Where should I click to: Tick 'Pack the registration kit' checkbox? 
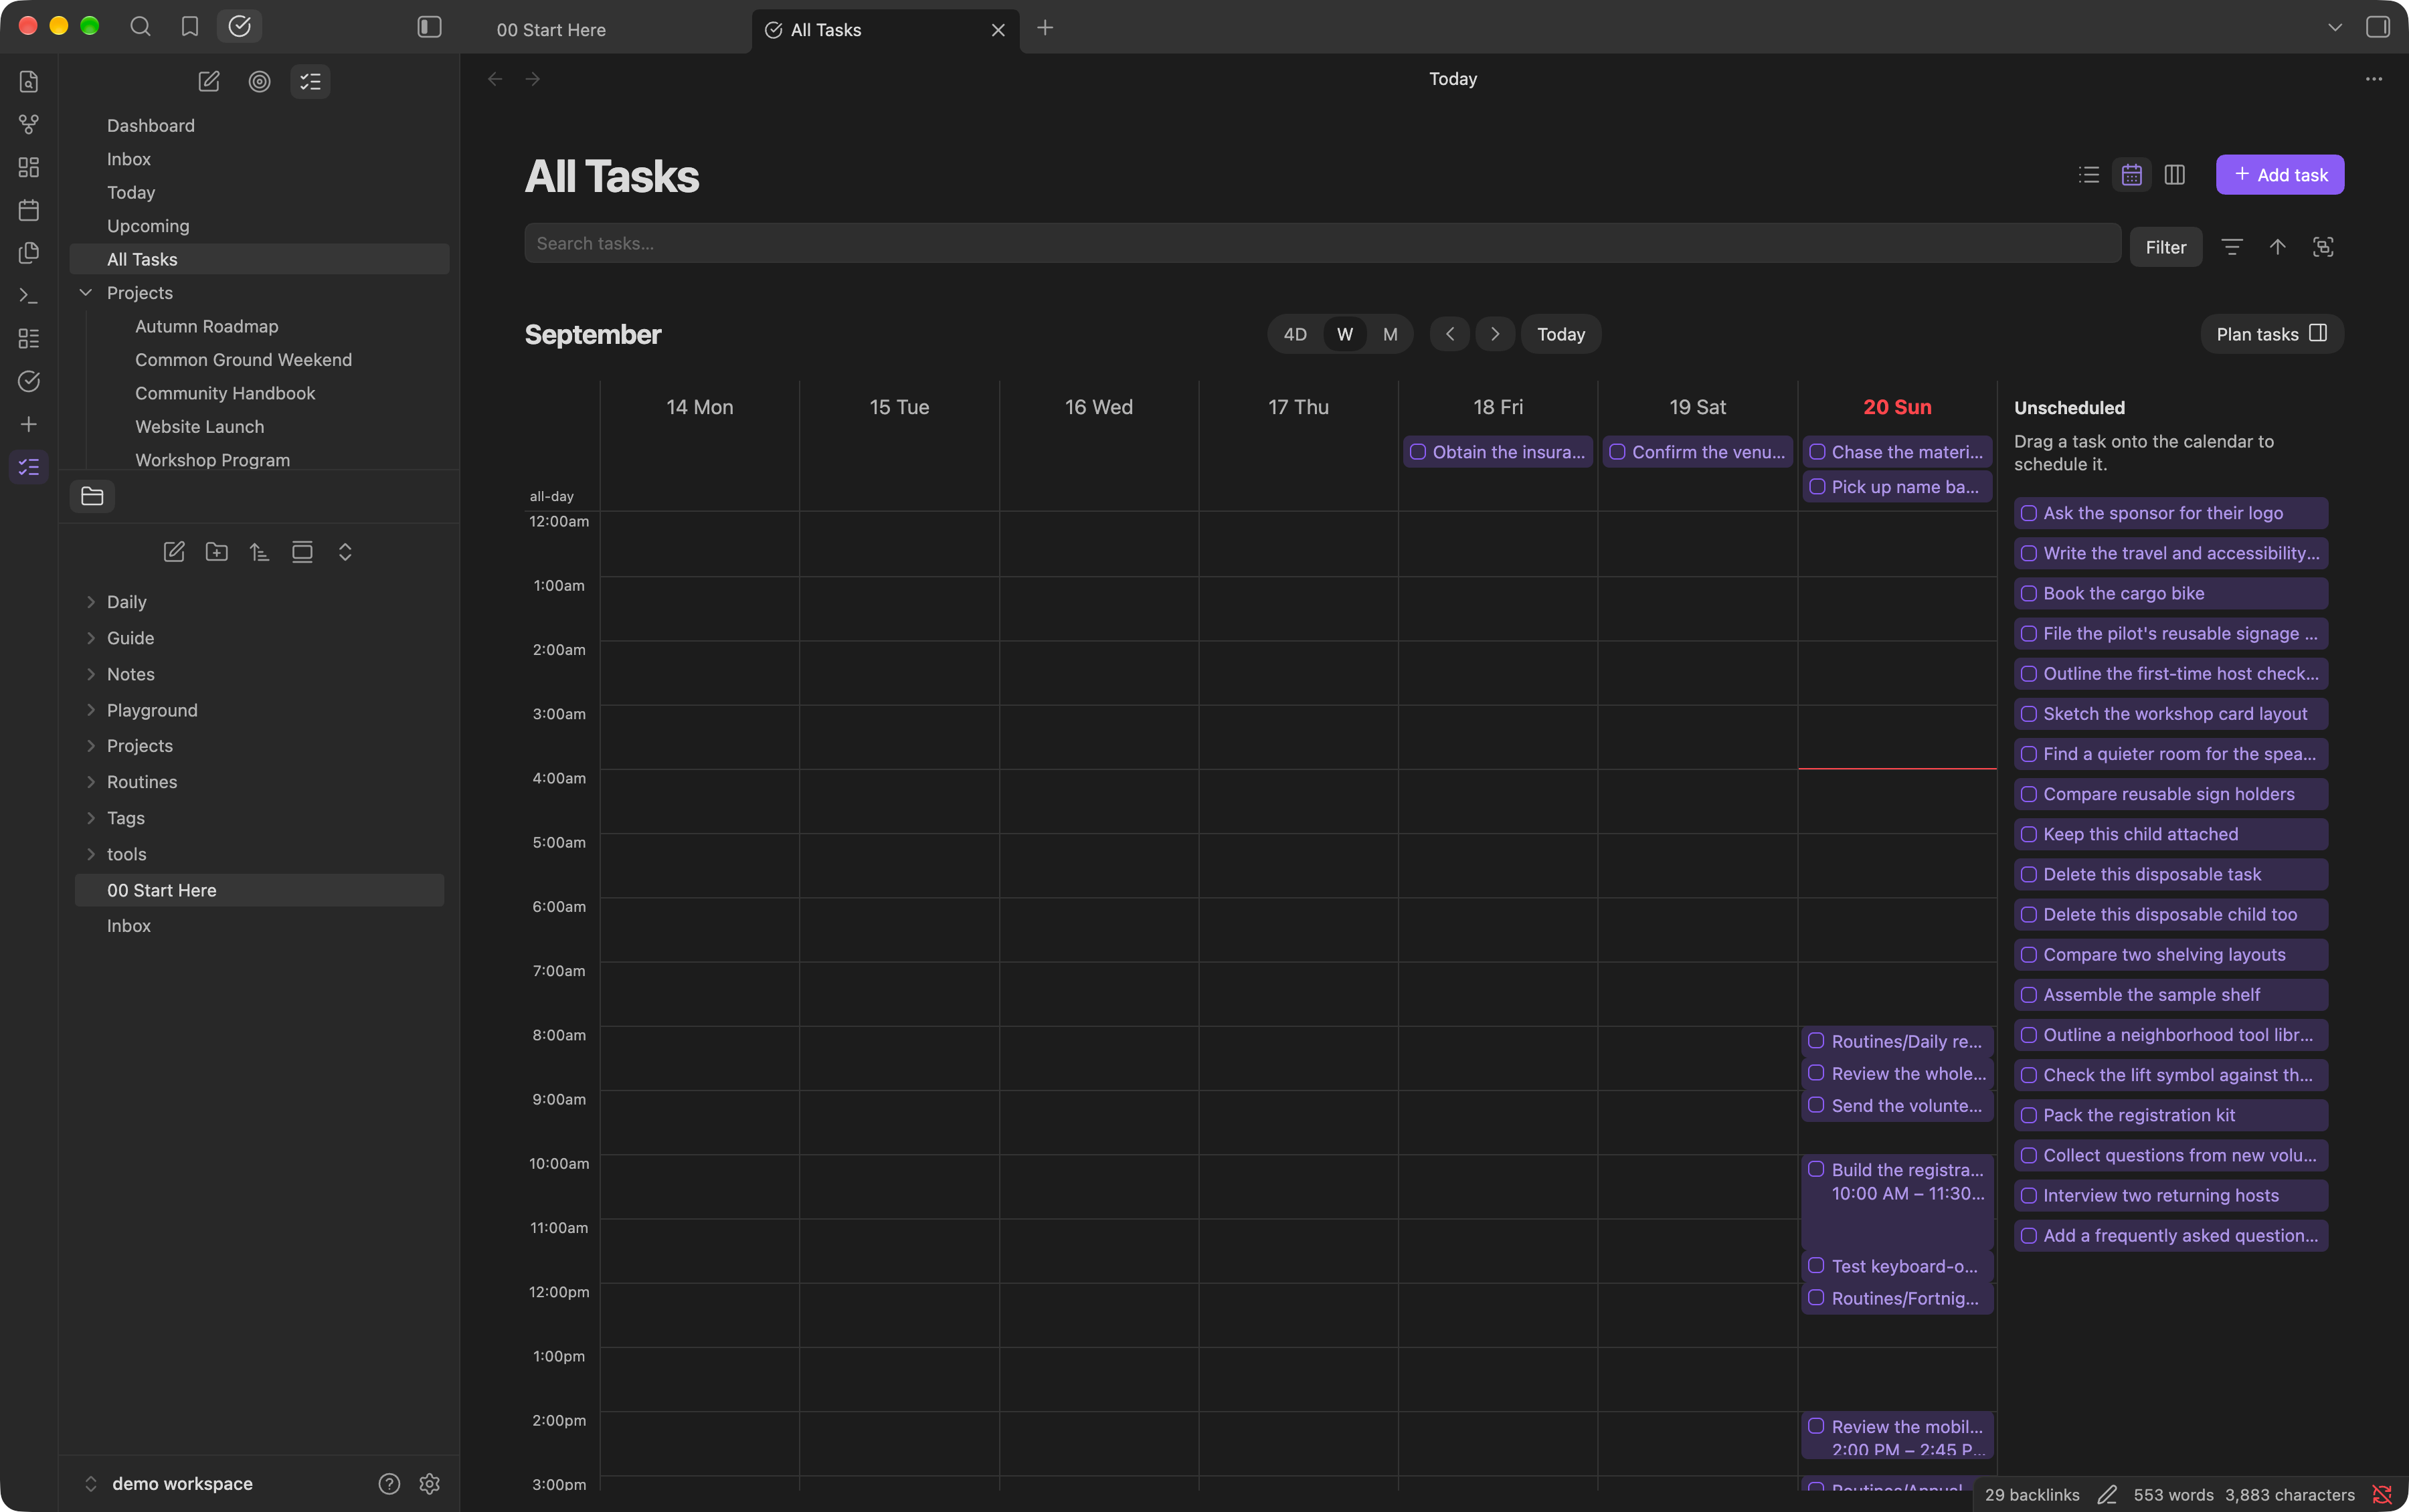click(x=2029, y=1115)
